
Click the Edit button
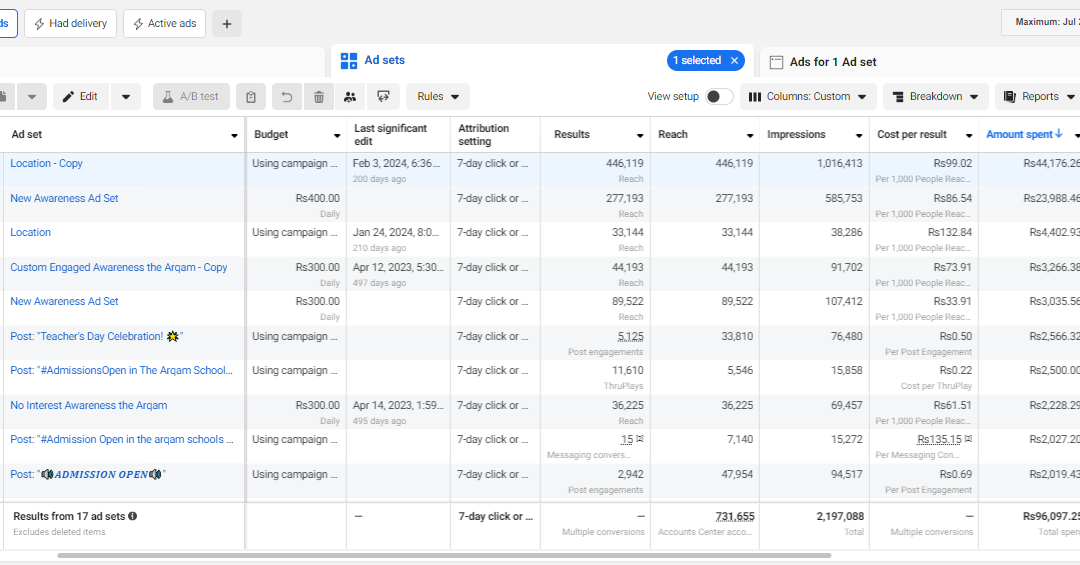80,96
